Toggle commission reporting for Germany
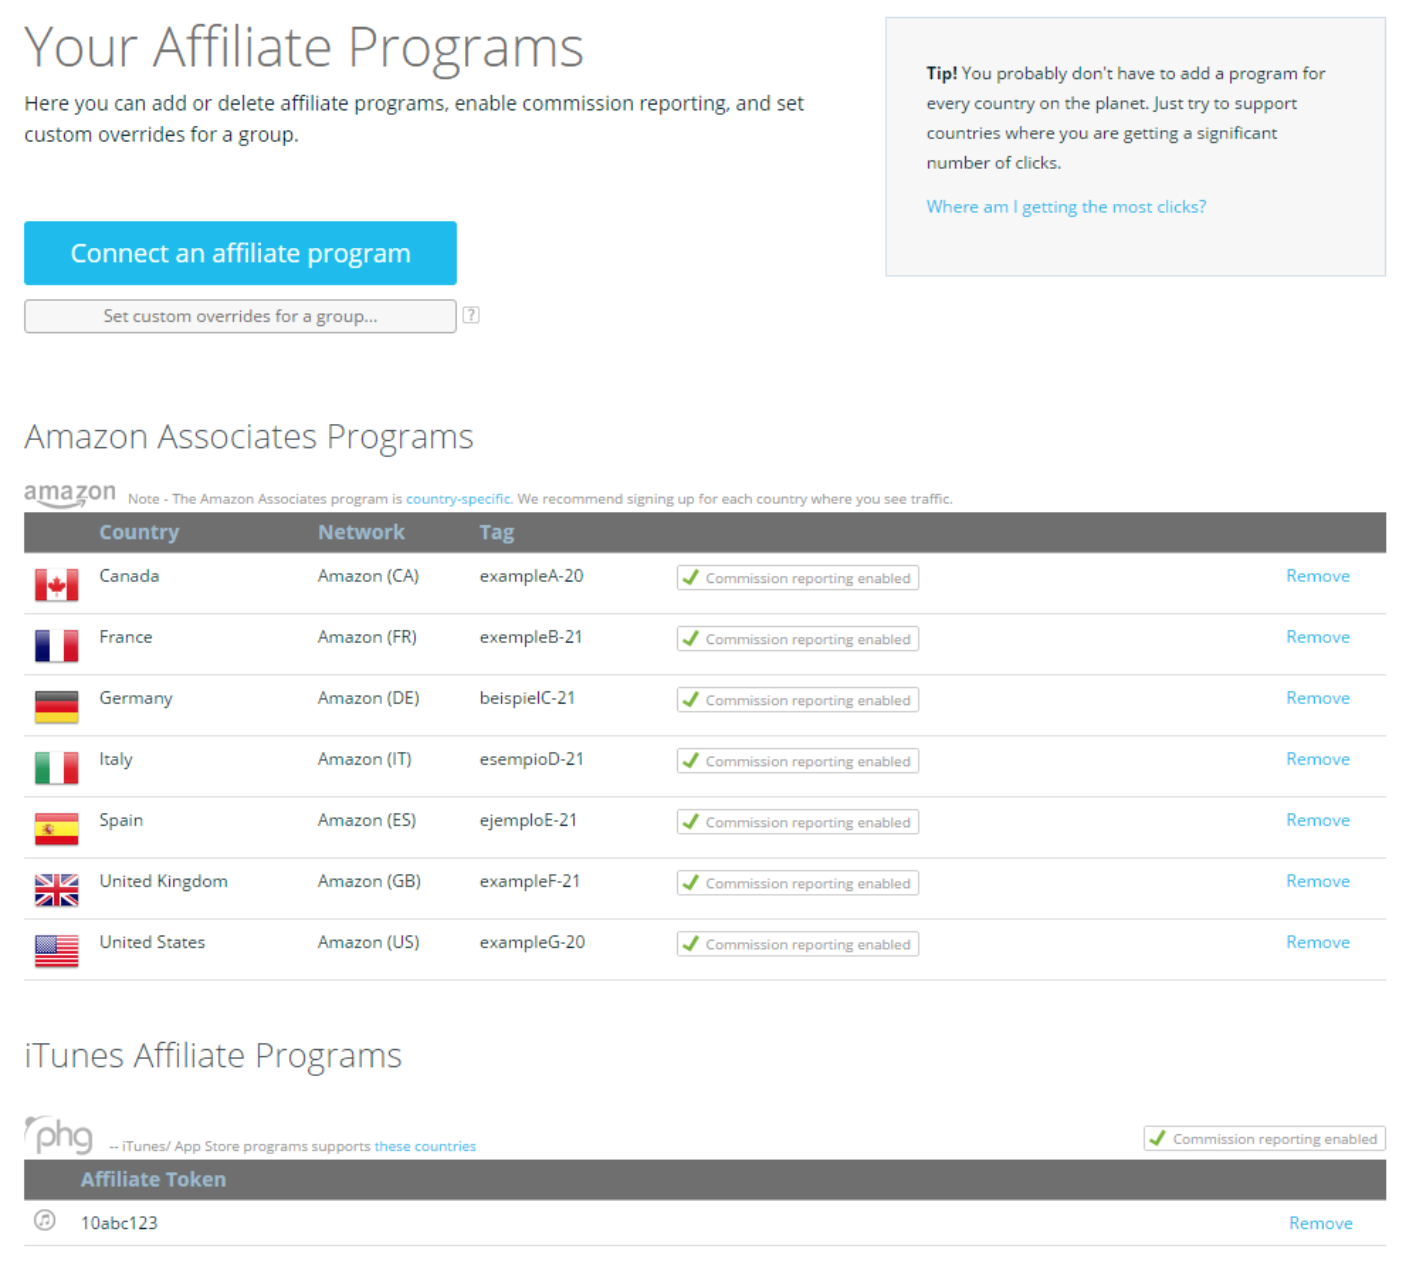This screenshot has width=1420, height=1280. coord(798,700)
